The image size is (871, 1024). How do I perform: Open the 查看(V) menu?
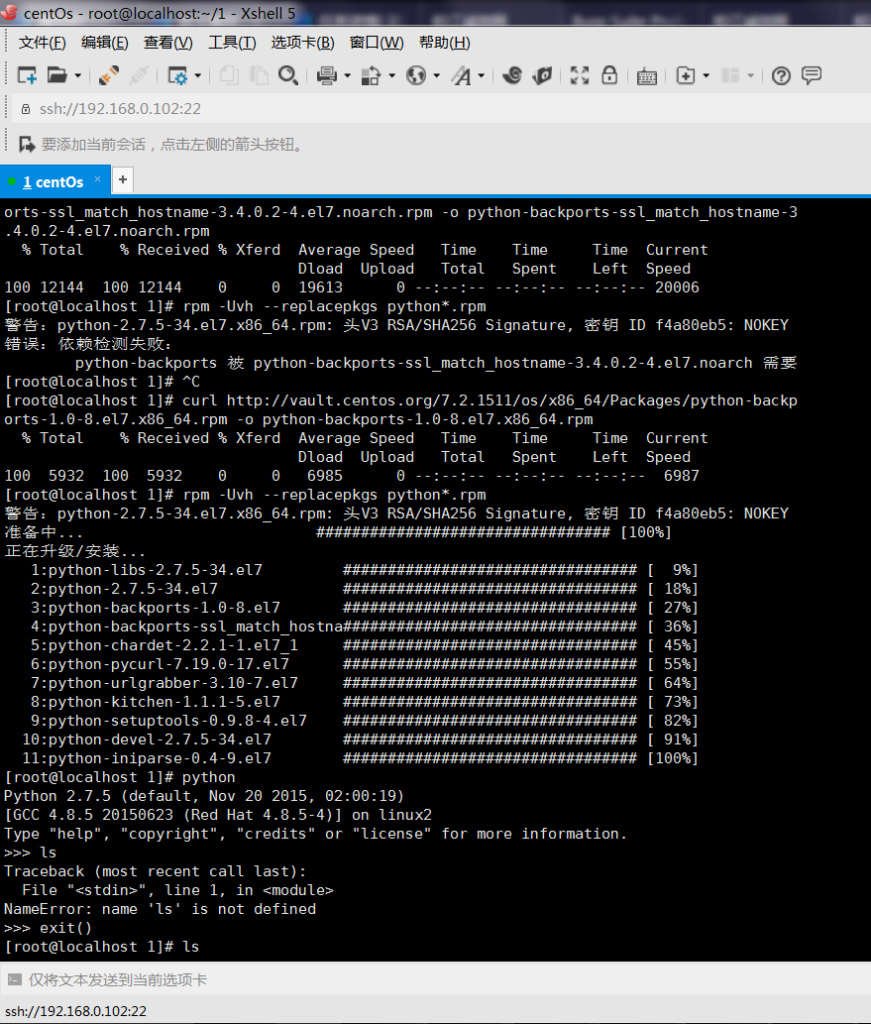point(168,43)
